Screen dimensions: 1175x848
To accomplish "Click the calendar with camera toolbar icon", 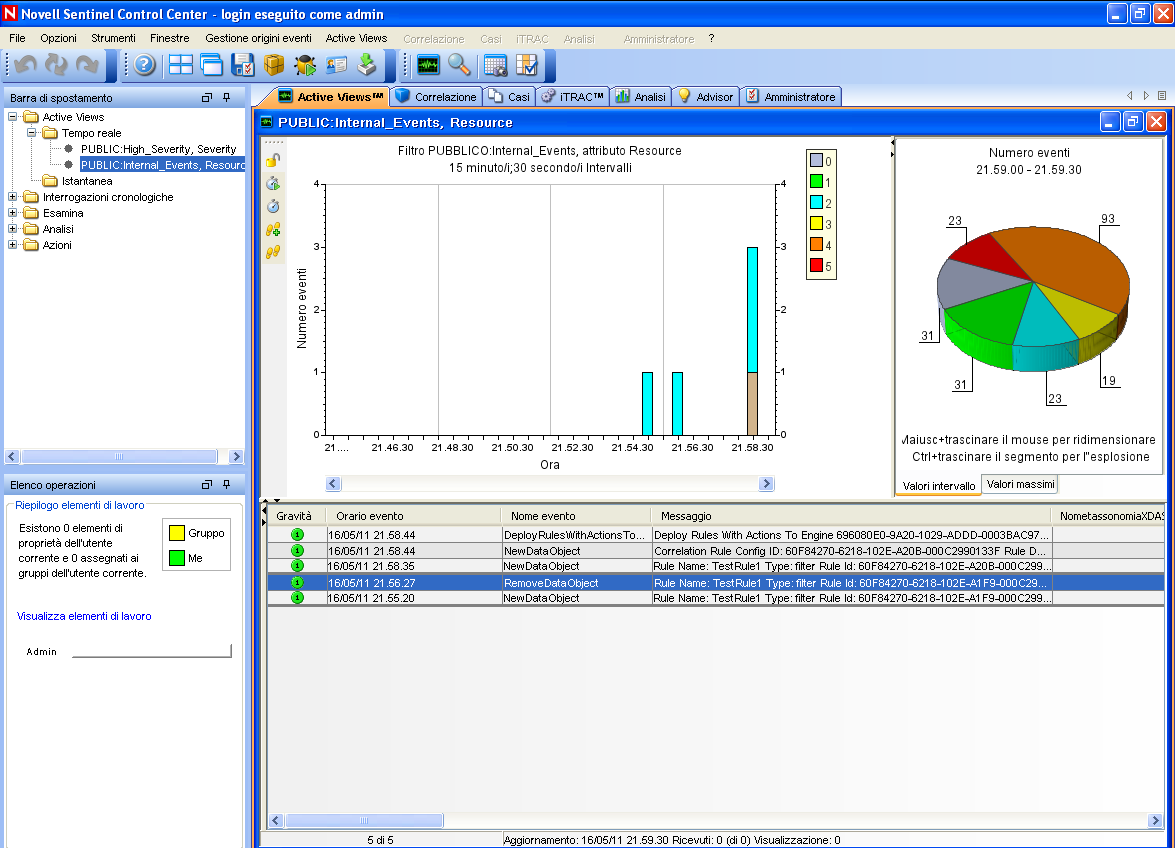I will tap(495, 66).
